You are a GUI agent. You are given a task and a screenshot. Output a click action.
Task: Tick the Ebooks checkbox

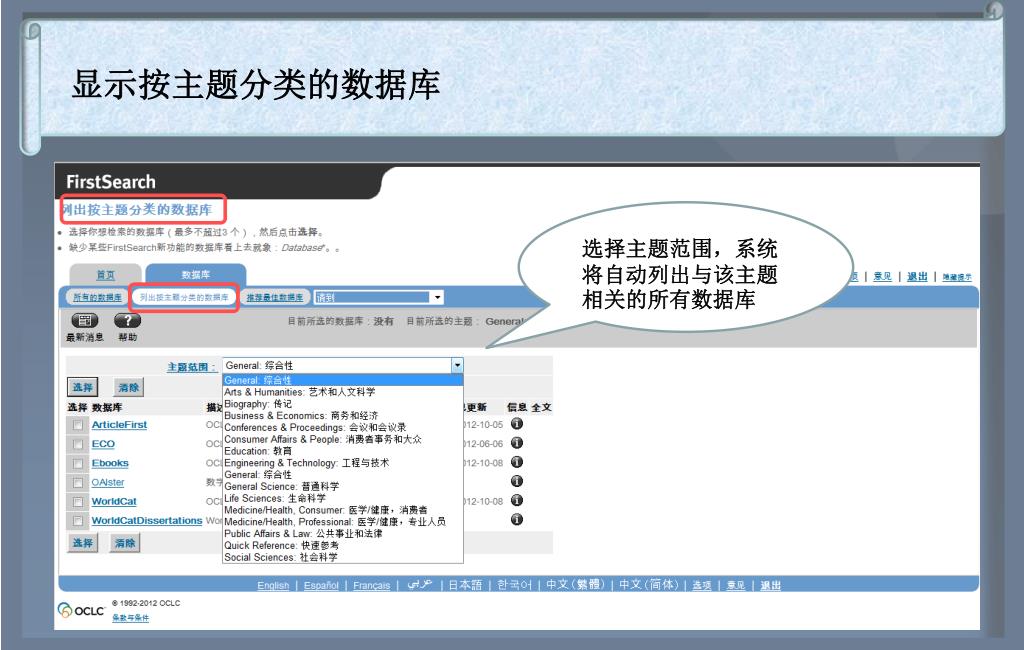[x=78, y=463]
